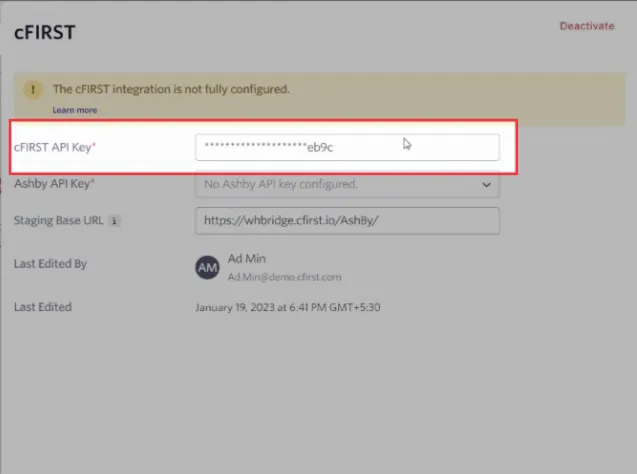Click the Staging Base URL info icon
Image resolution: width=637 pixels, height=474 pixels.
114,221
